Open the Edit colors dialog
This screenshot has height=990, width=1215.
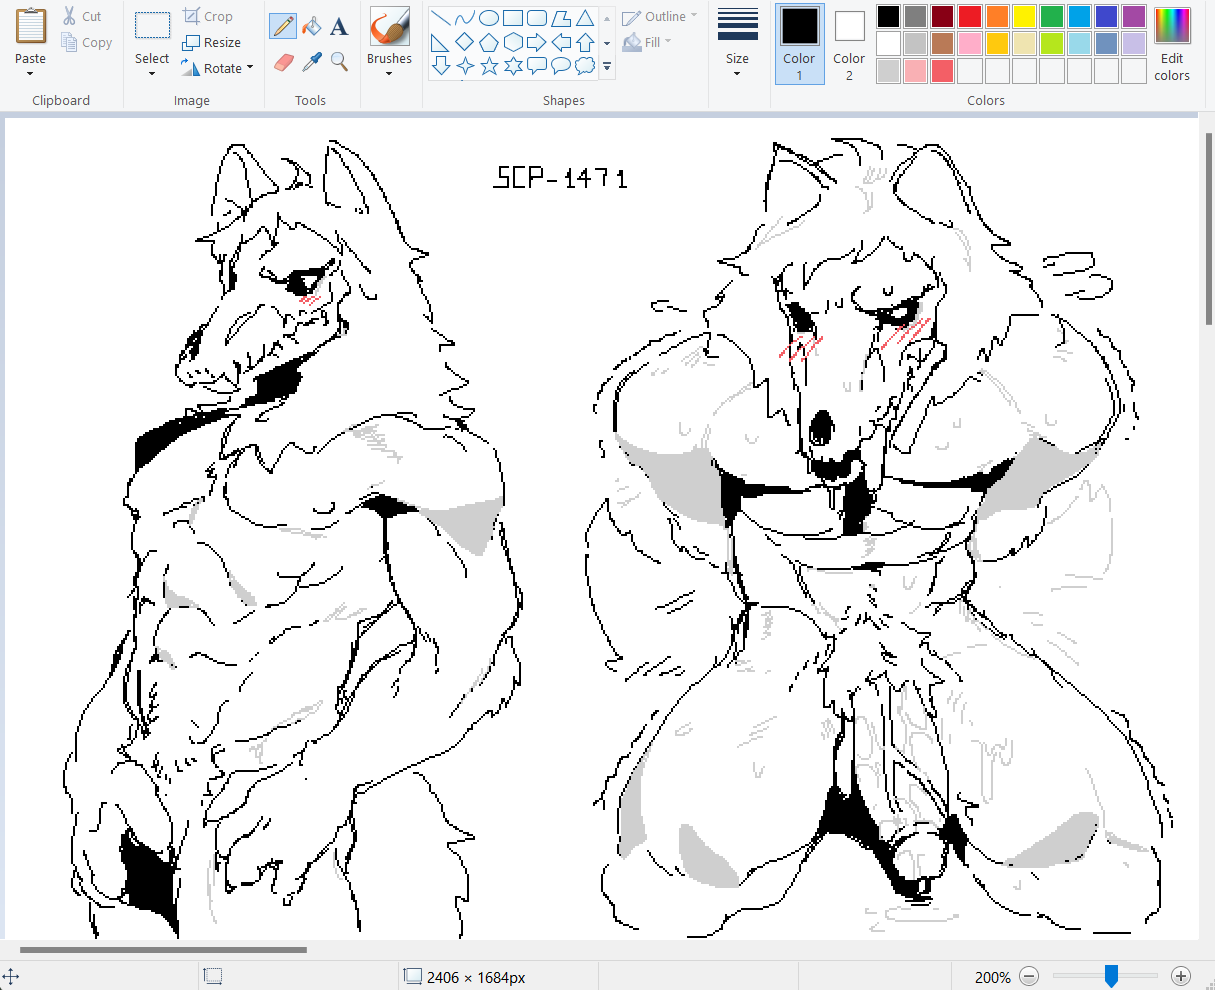pyautogui.click(x=1172, y=43)
